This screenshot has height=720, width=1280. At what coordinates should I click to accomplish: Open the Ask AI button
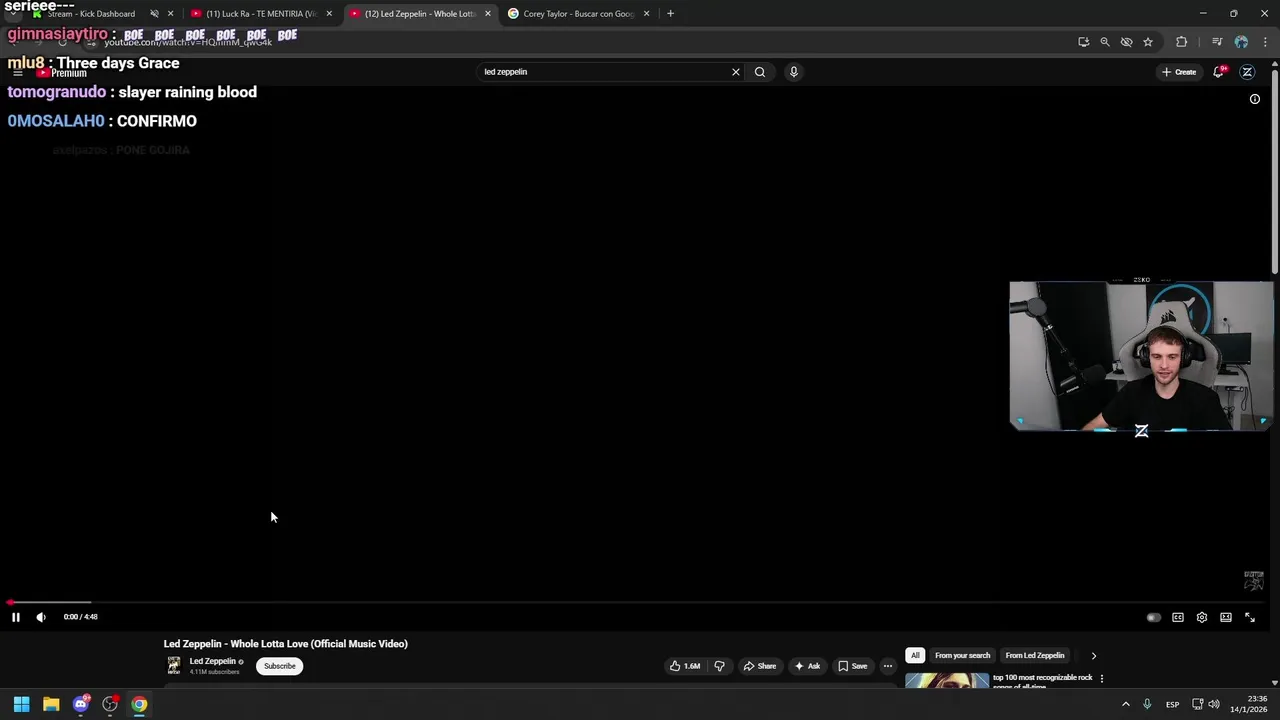tap(807, 666)
